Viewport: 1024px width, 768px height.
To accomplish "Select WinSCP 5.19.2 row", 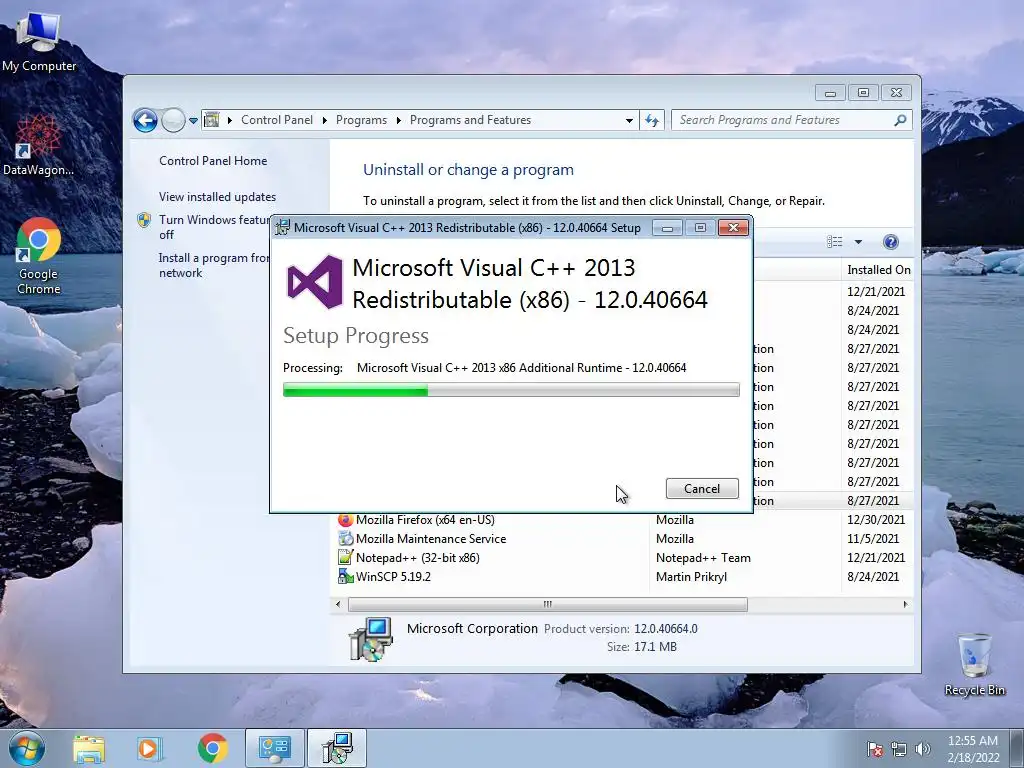I will (621, 577).
